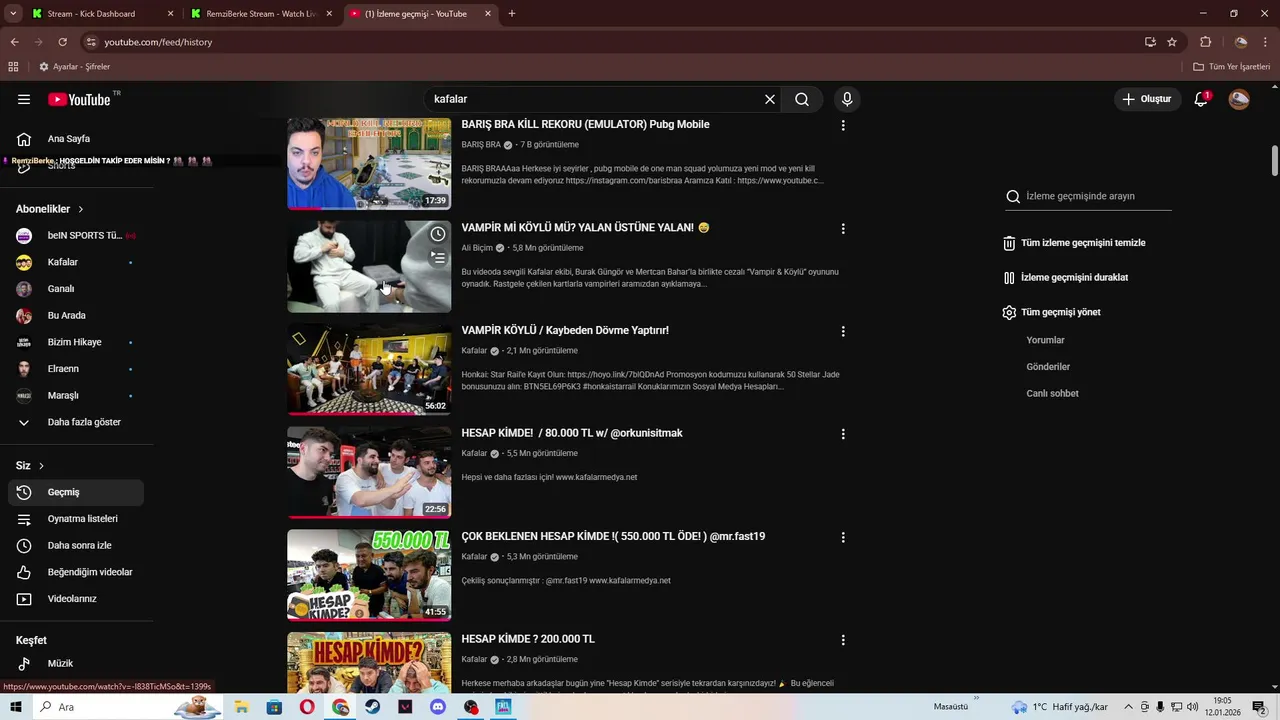This screenshot has width=1280, height=720.
Task: Select Yorumlar history type
Action: [1045, 340]
